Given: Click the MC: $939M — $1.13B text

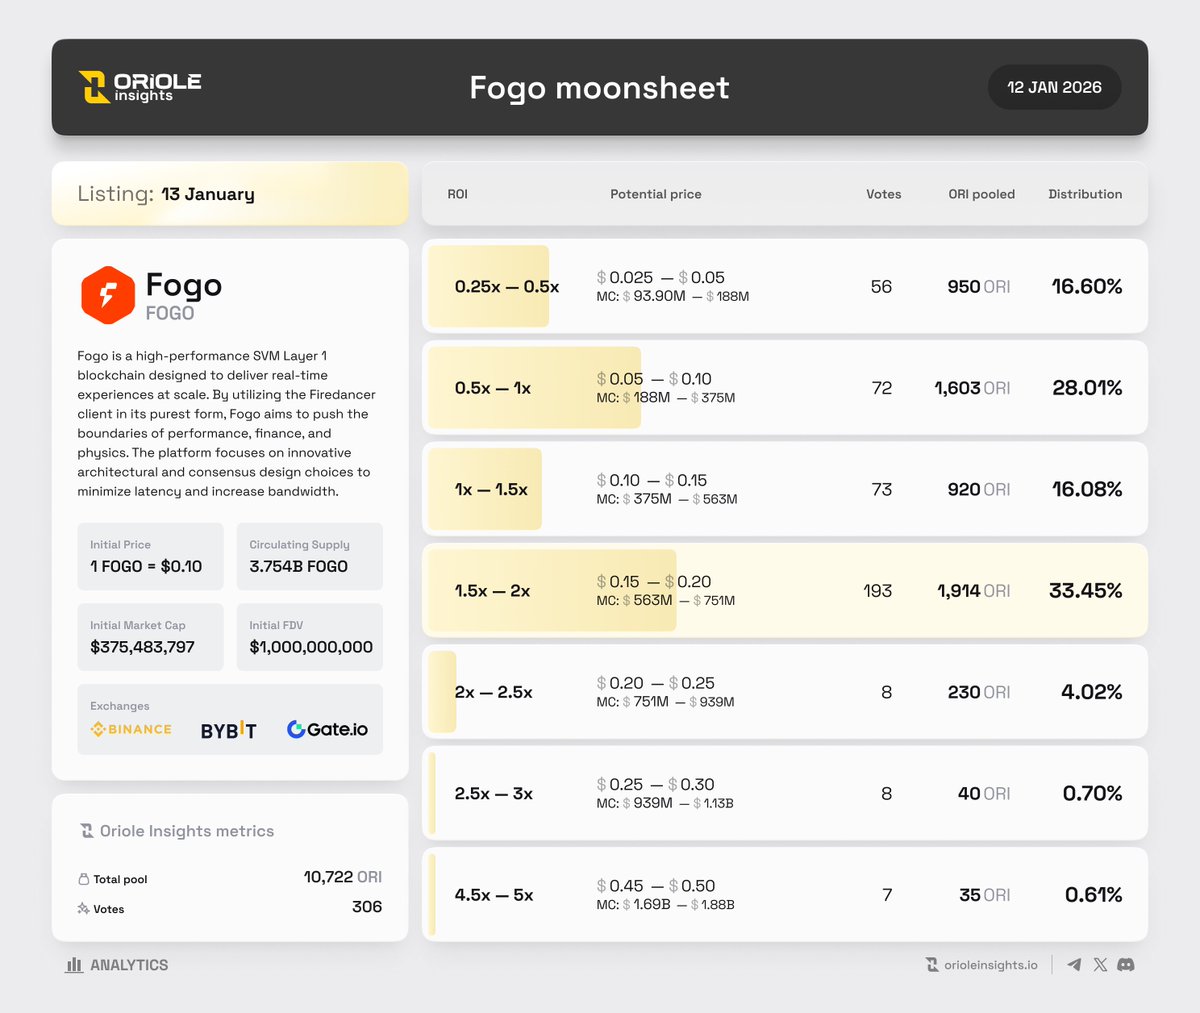Looking at the screenshot, I should tap(665, 803).
